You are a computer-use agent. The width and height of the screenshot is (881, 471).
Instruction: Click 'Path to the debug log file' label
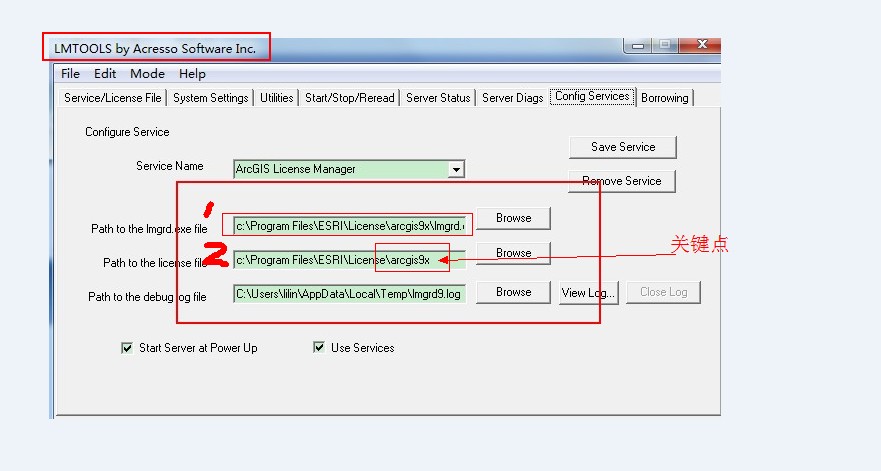pyautogui.click(x=147, y=297)
